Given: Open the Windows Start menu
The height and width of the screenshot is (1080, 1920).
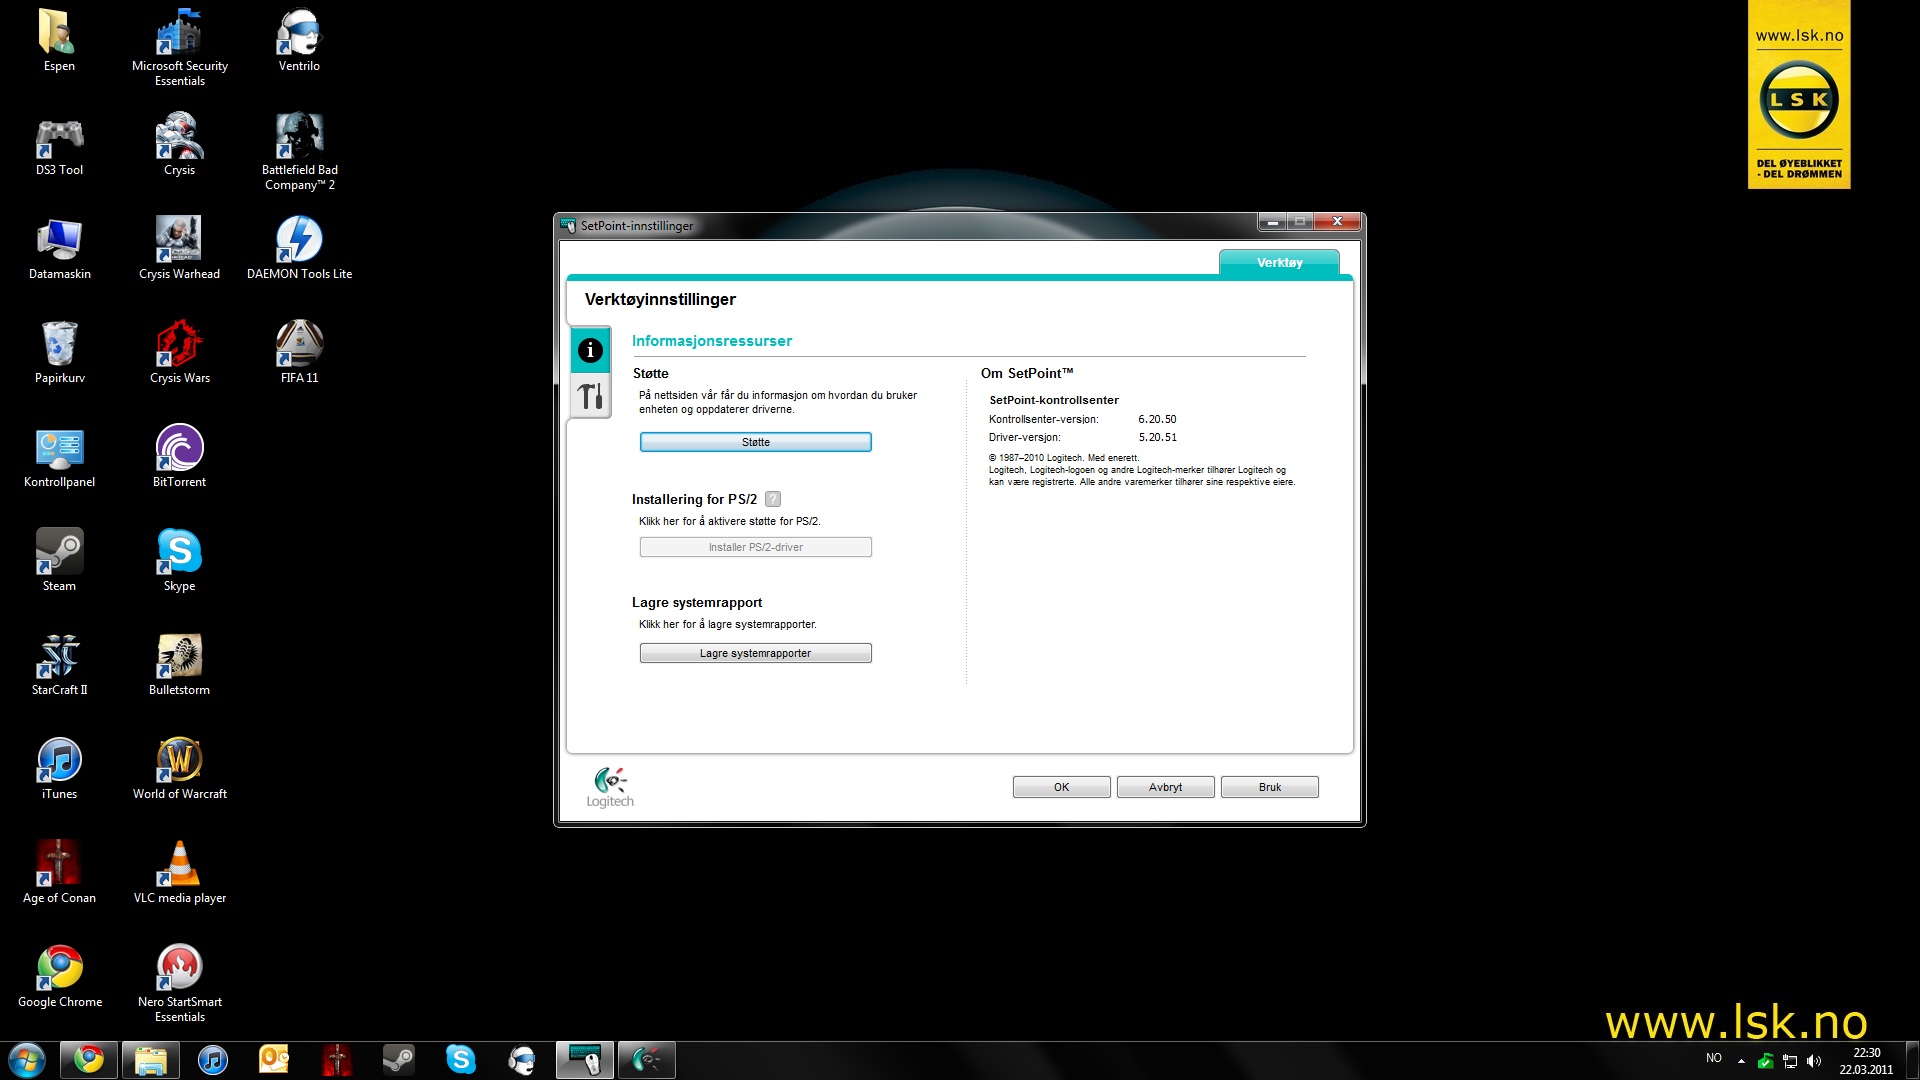Looking at the screenshot, I should click(27, 1060).
